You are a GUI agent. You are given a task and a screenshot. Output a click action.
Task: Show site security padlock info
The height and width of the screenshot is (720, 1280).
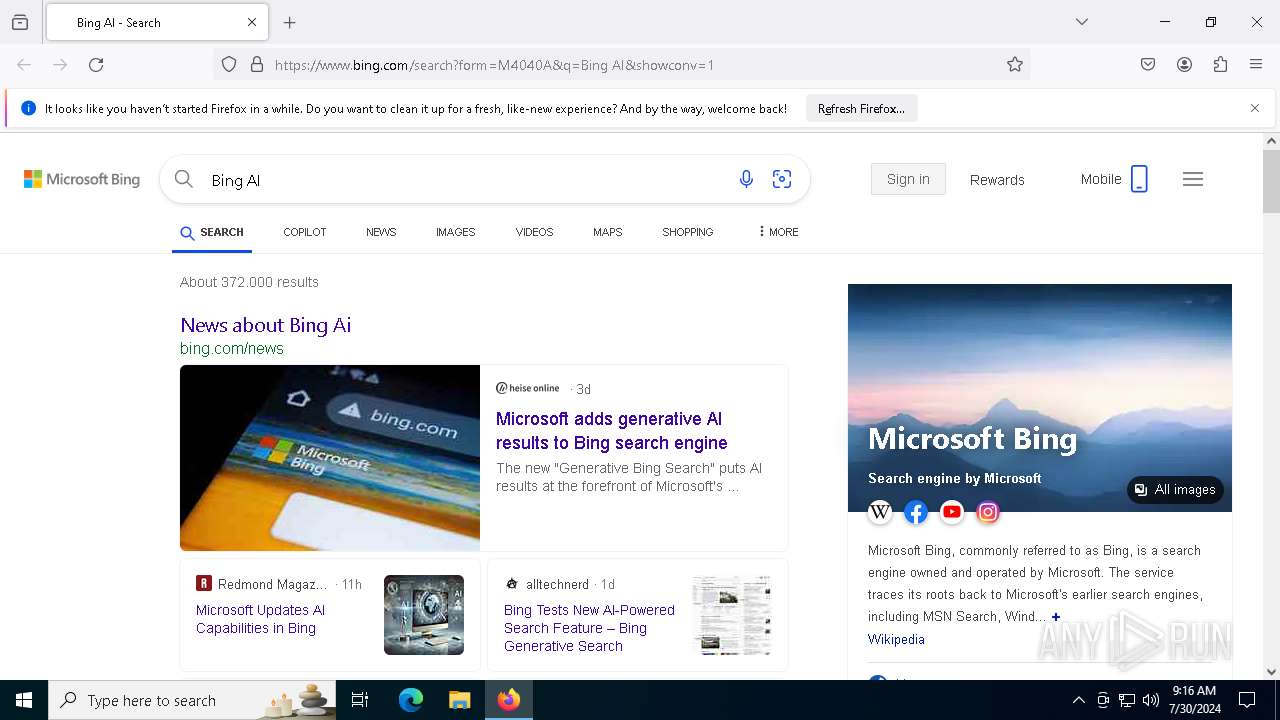257,65
